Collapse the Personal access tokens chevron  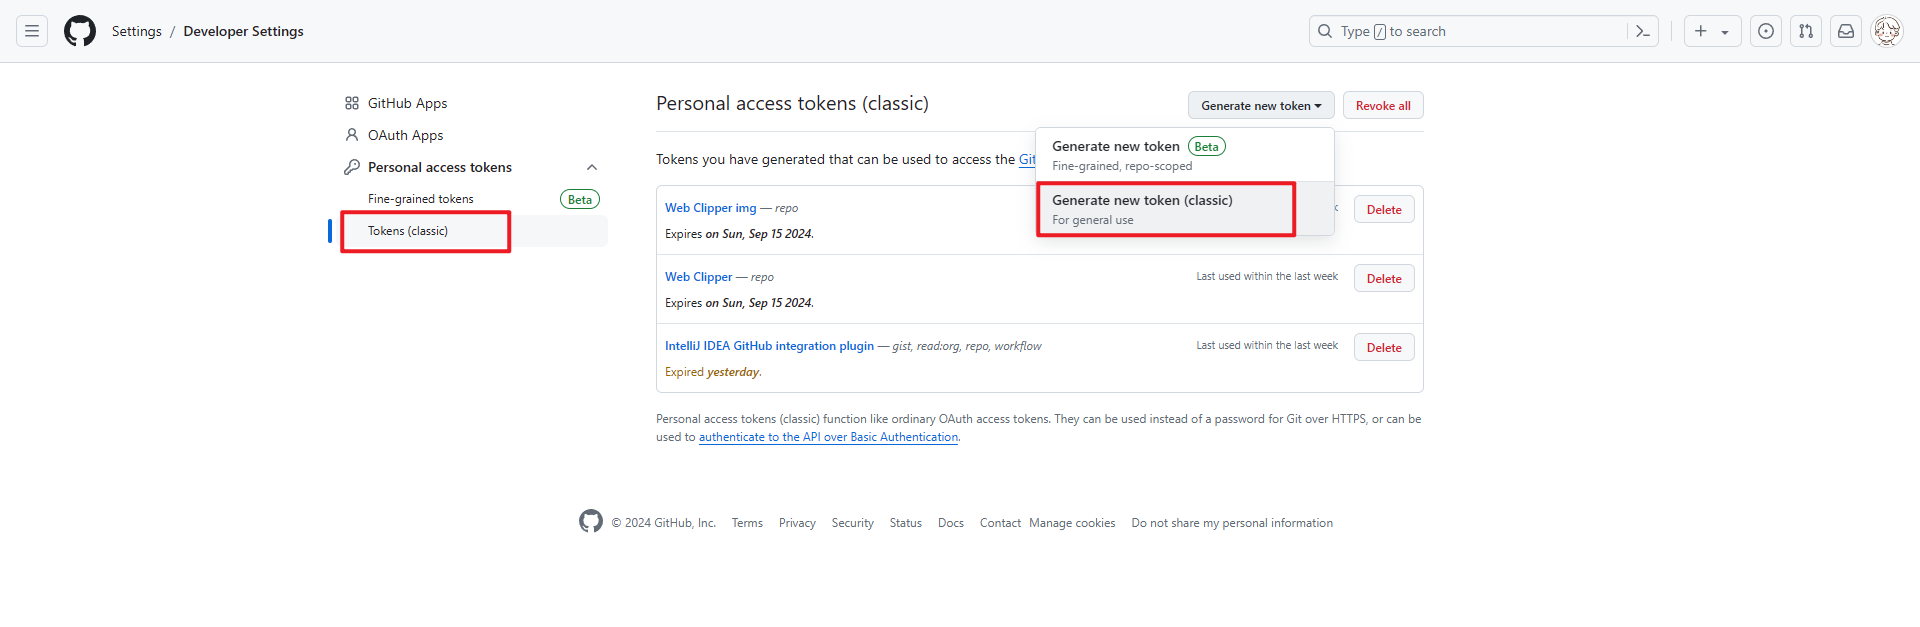(x=592, y=167)
